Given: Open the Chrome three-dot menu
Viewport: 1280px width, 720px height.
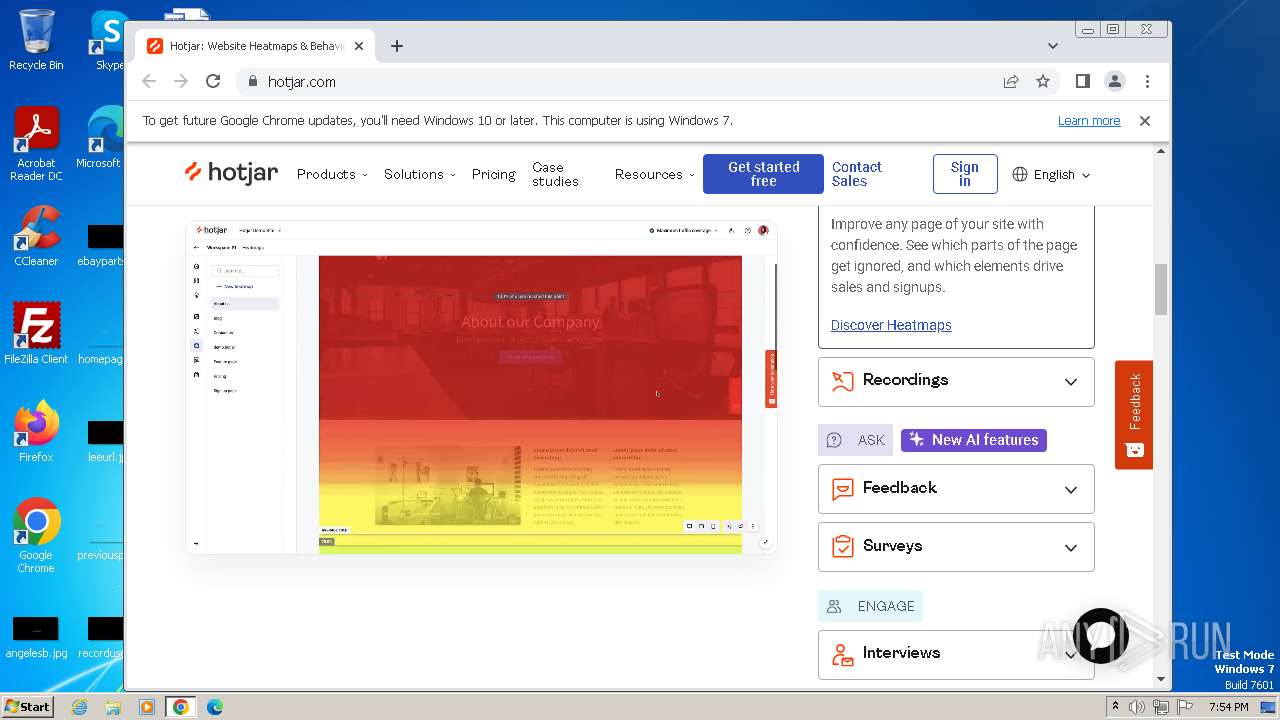Looking at the screenshot, I should (1147, 81).
